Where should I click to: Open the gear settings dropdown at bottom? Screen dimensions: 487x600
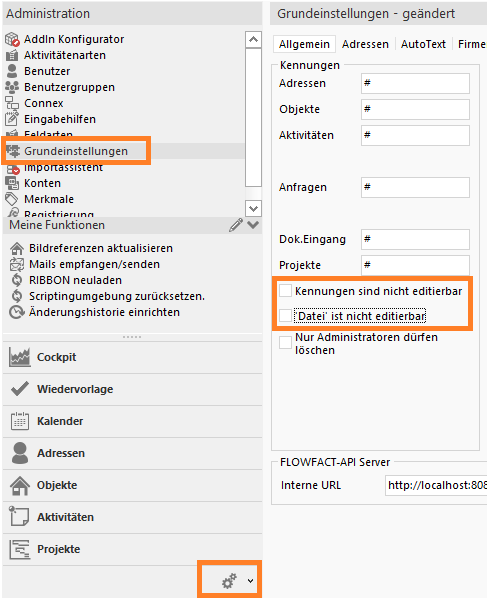237,581
